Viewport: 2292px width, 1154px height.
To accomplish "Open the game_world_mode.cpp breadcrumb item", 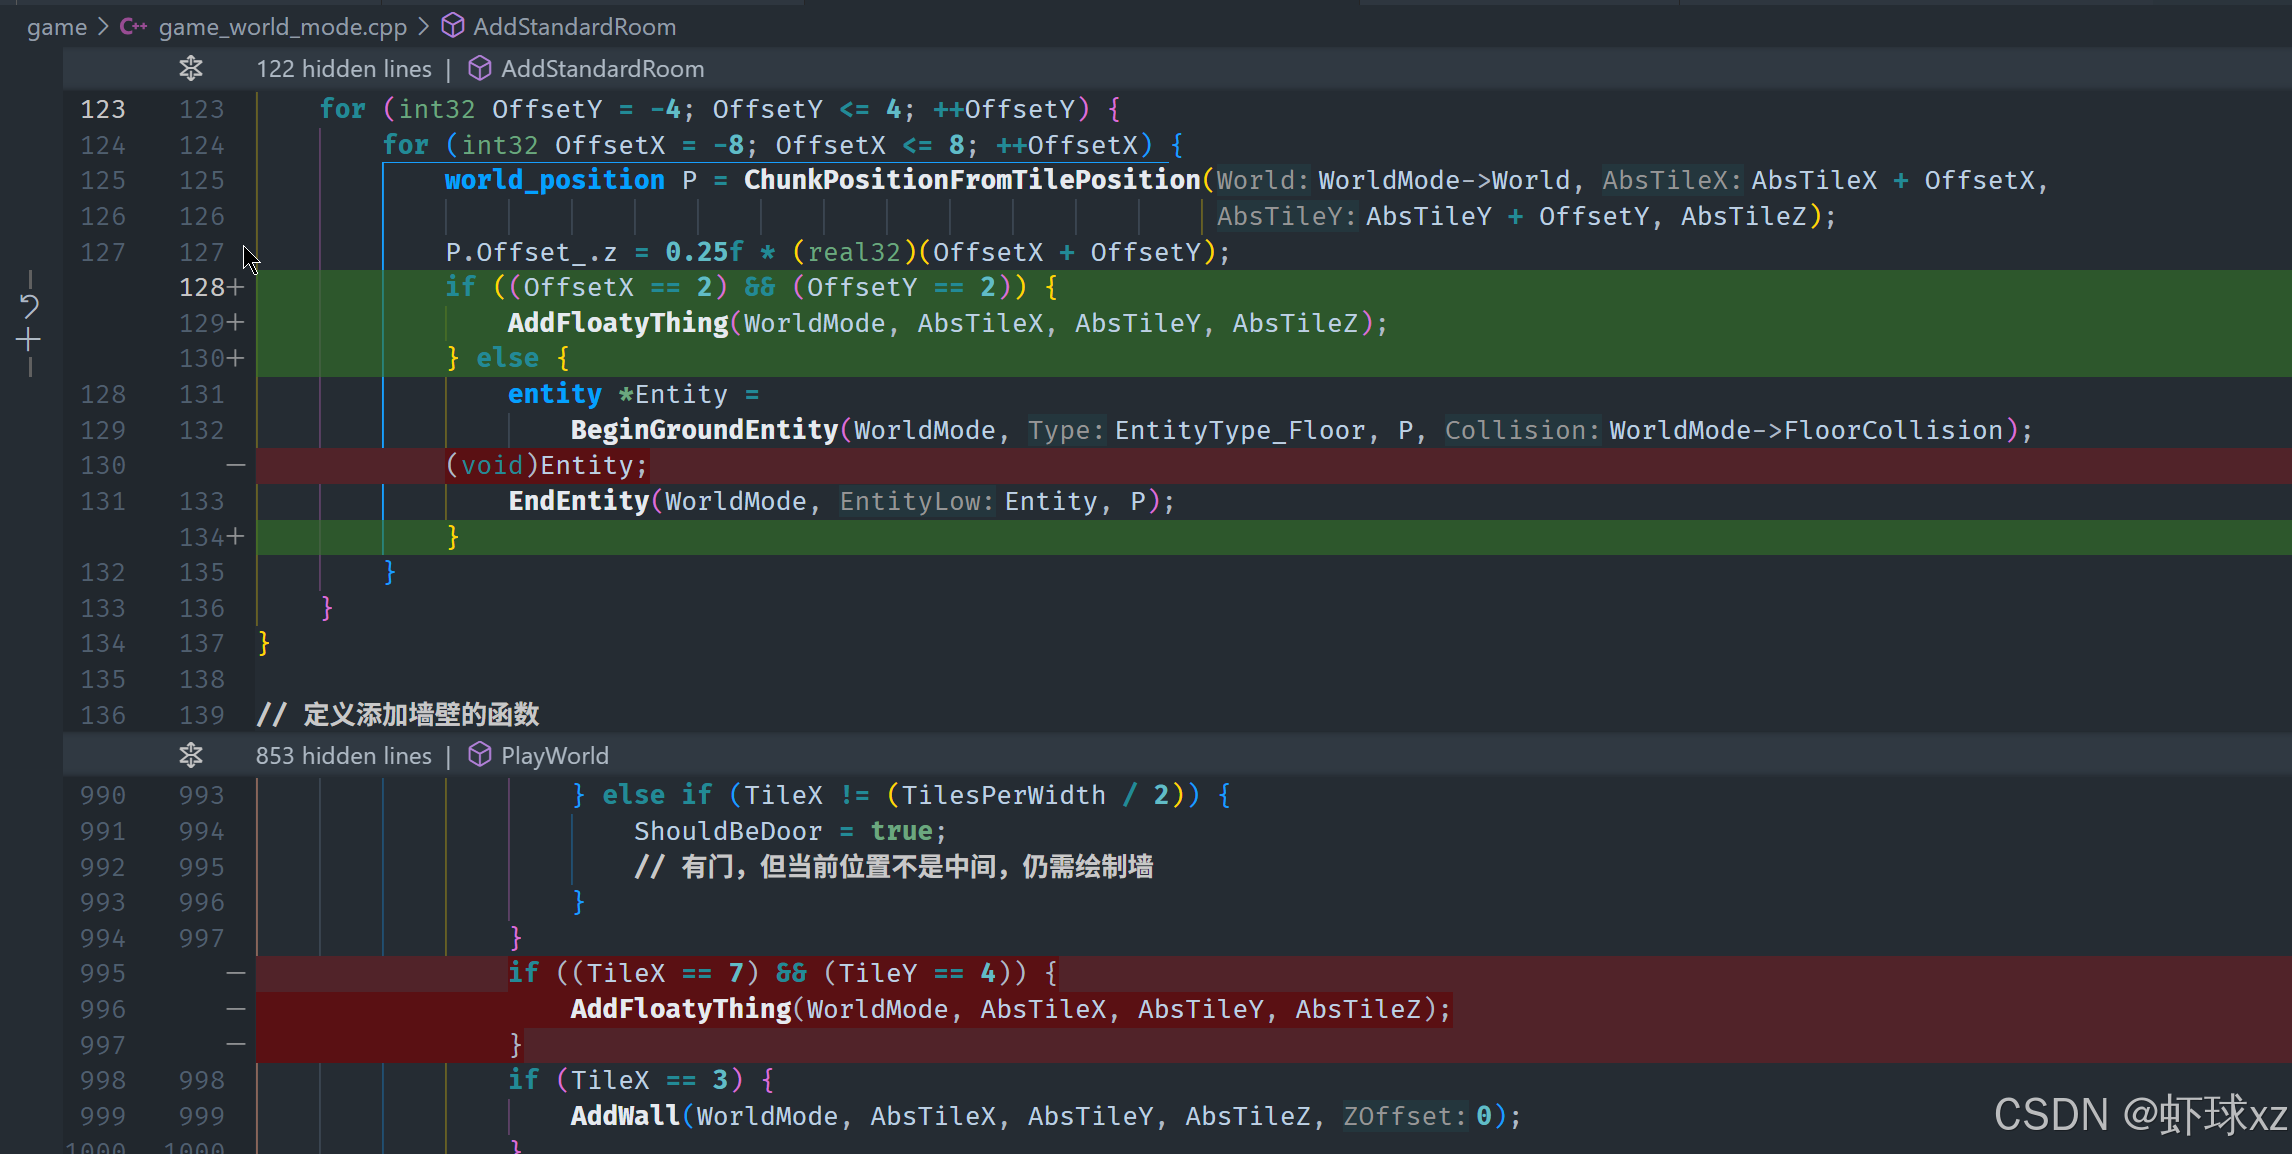I will (282, 27).
